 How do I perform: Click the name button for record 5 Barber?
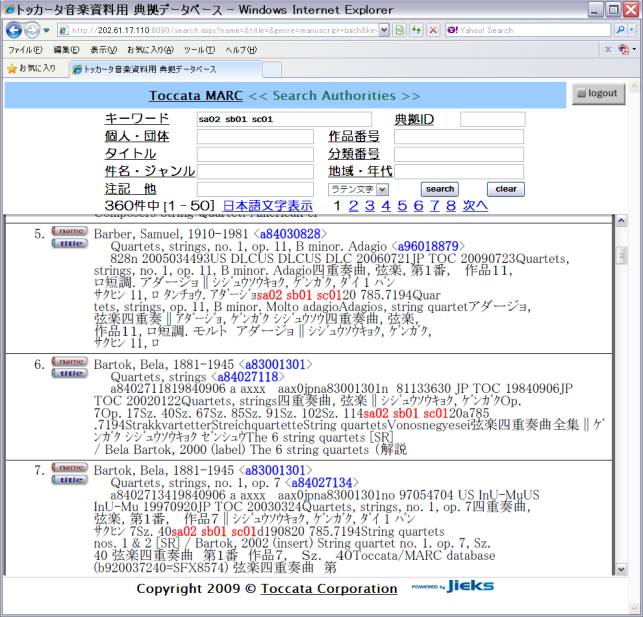(69, 231)
